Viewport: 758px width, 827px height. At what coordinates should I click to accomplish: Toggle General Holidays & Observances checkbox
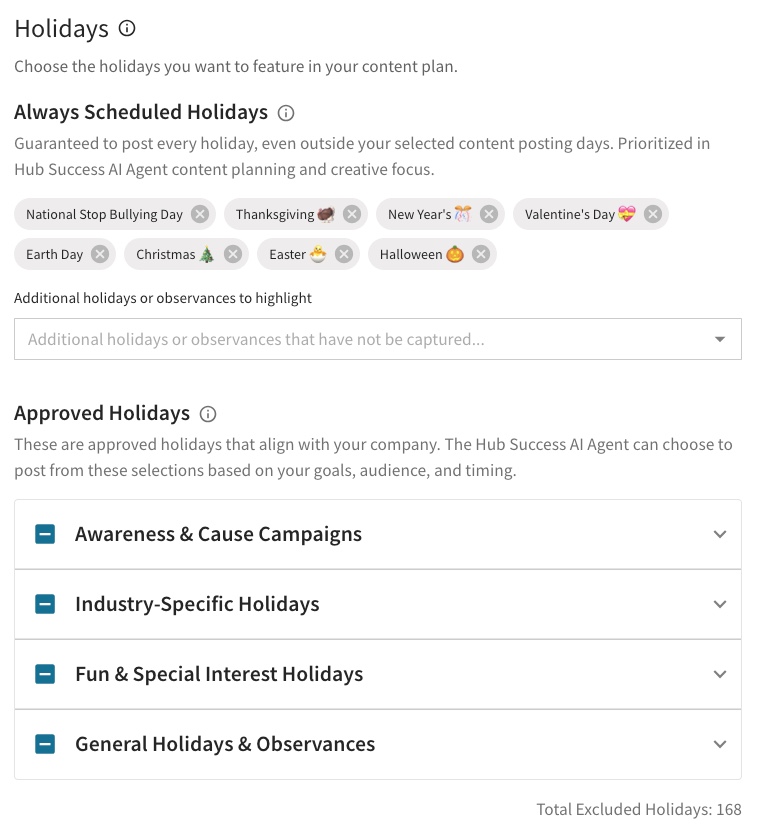tap(45, 744)
